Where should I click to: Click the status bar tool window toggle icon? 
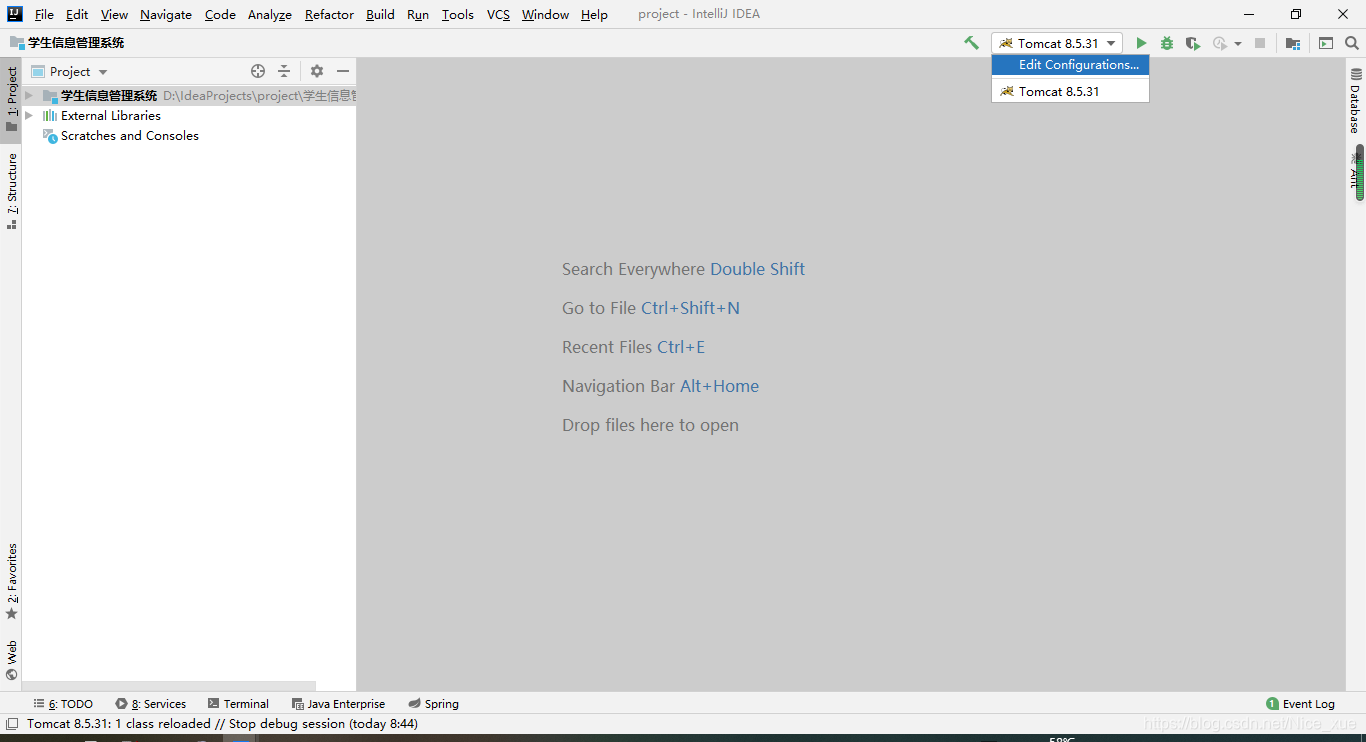[x=11, y=723]
